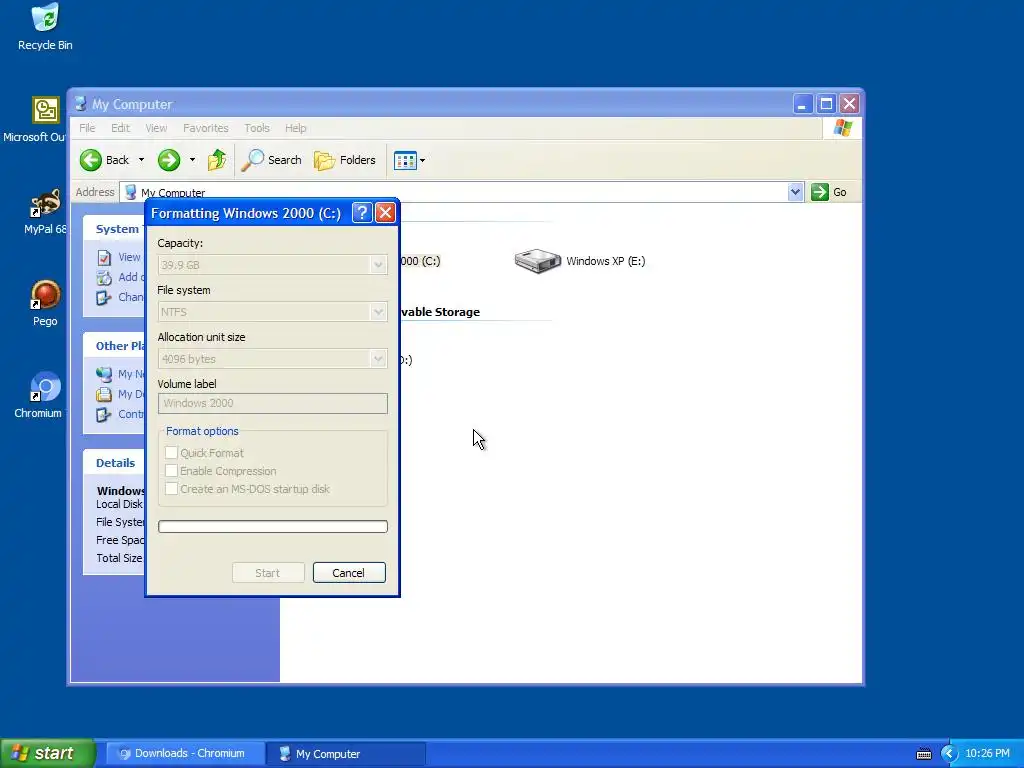
Task: Click the taskbar clock showing 10:26 PM
Action: pos(987,754)
